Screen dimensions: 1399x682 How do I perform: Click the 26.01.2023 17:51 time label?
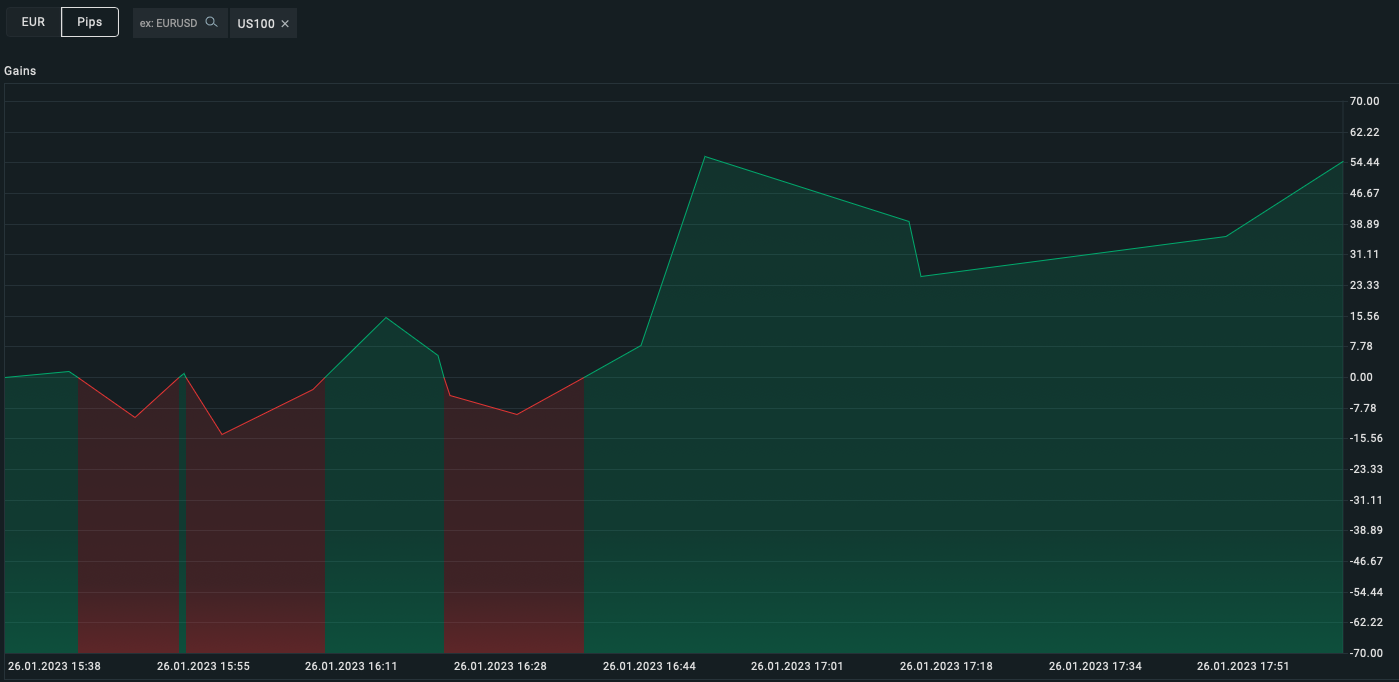pyautogui.click(x=1243, y=666)
